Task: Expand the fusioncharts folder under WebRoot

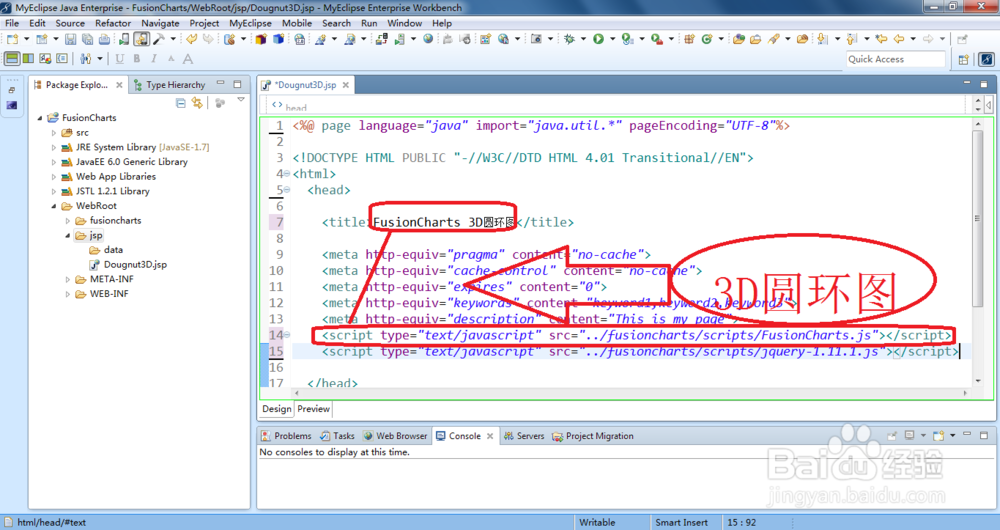Action: click(x=68, y=221)
